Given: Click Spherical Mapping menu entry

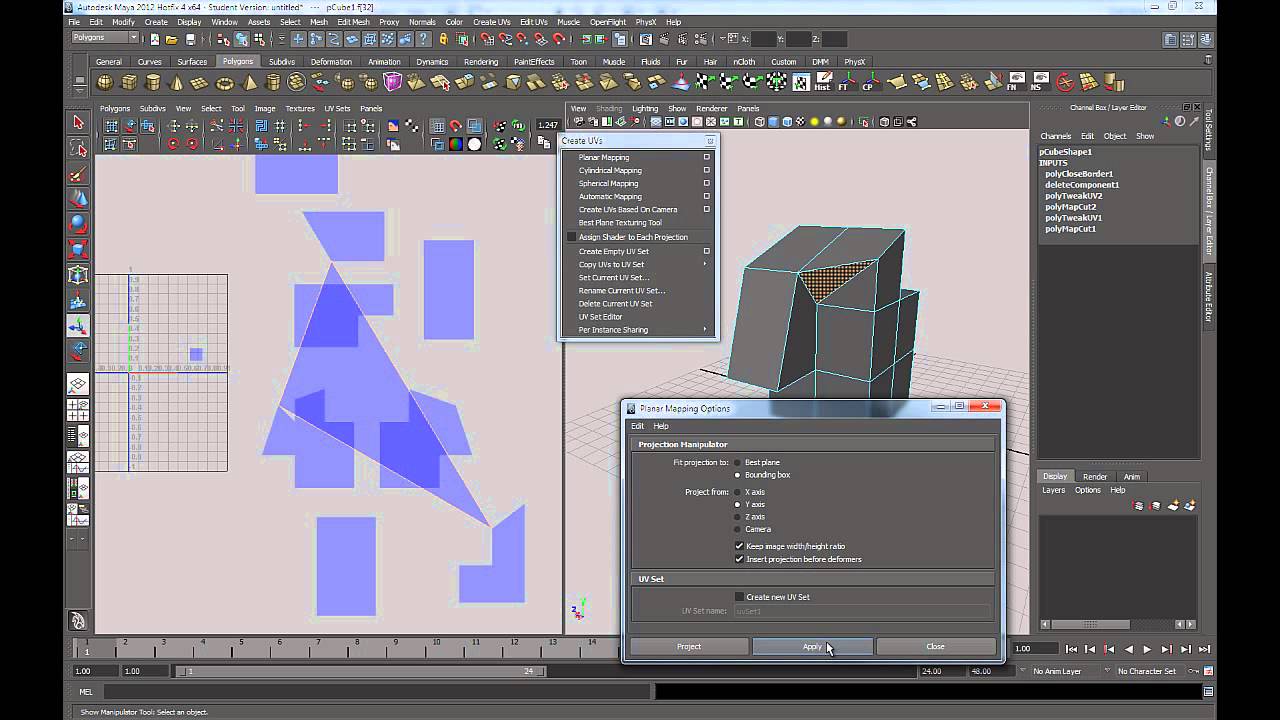Looking at the screenshot, I should 608,183.
